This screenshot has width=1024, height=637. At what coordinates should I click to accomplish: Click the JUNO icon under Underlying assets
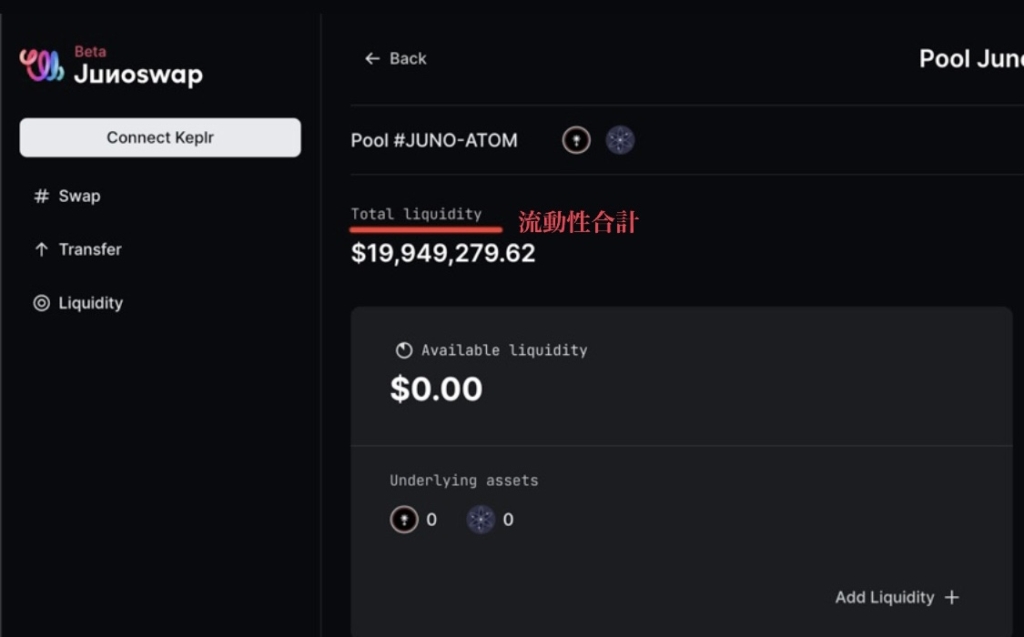(x=404, y=519)
